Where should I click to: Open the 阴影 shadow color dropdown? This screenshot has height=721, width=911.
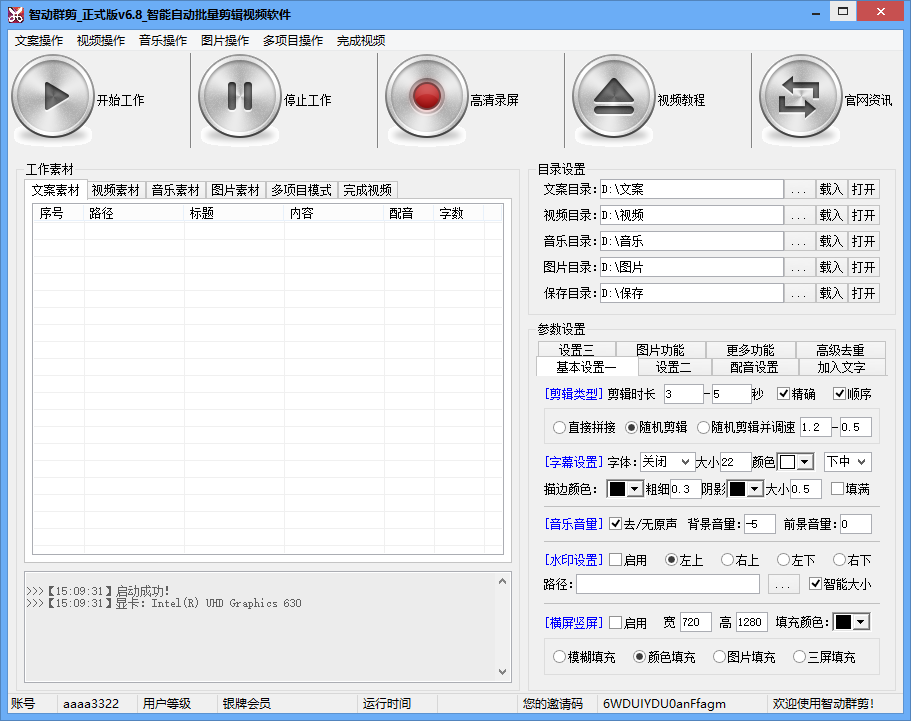[755, 489]
